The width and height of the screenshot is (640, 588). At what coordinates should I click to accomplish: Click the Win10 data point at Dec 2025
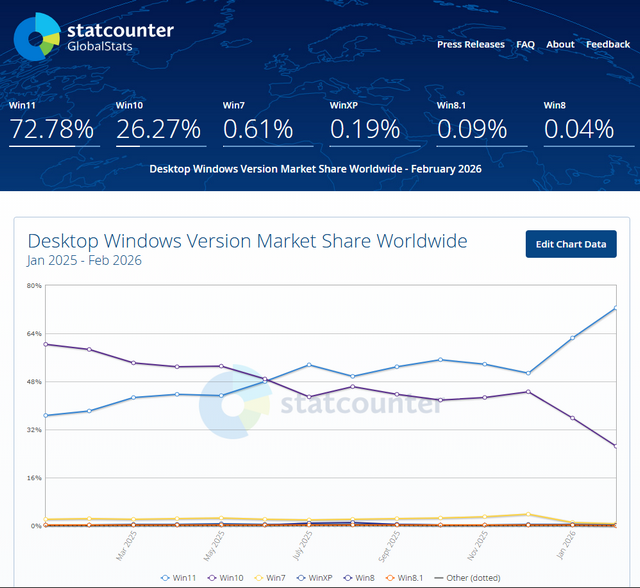point(528,392)
